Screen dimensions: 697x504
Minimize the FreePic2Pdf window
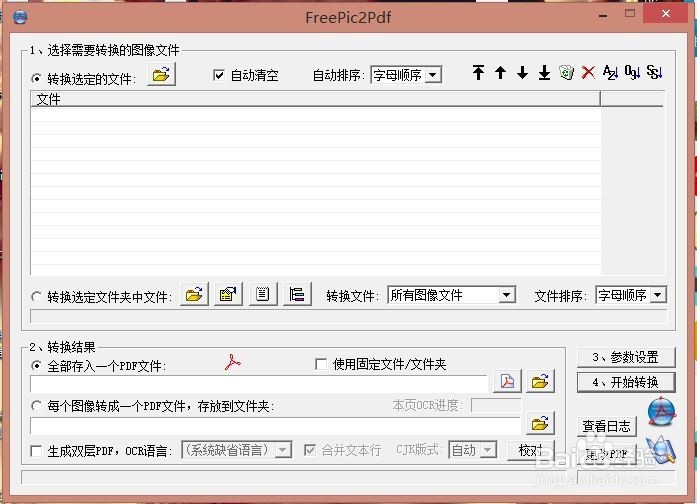(603, 16)
